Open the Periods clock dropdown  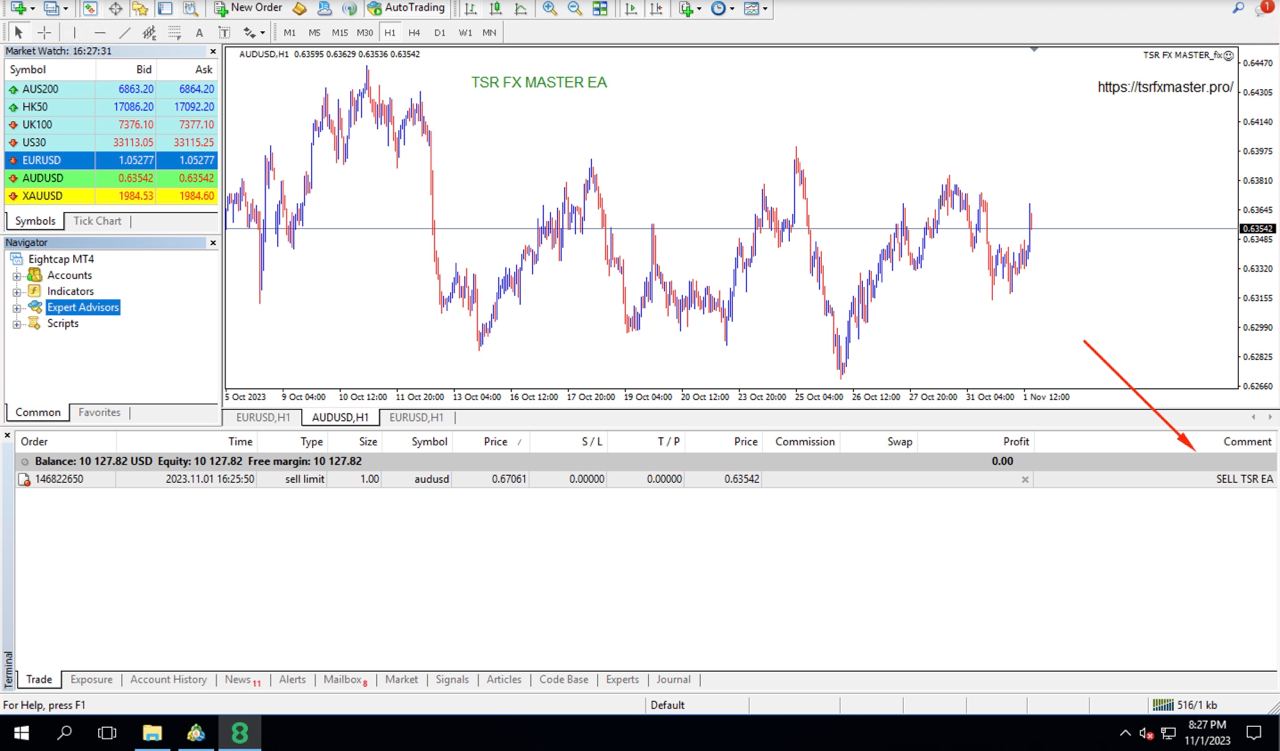pos(723,8)
